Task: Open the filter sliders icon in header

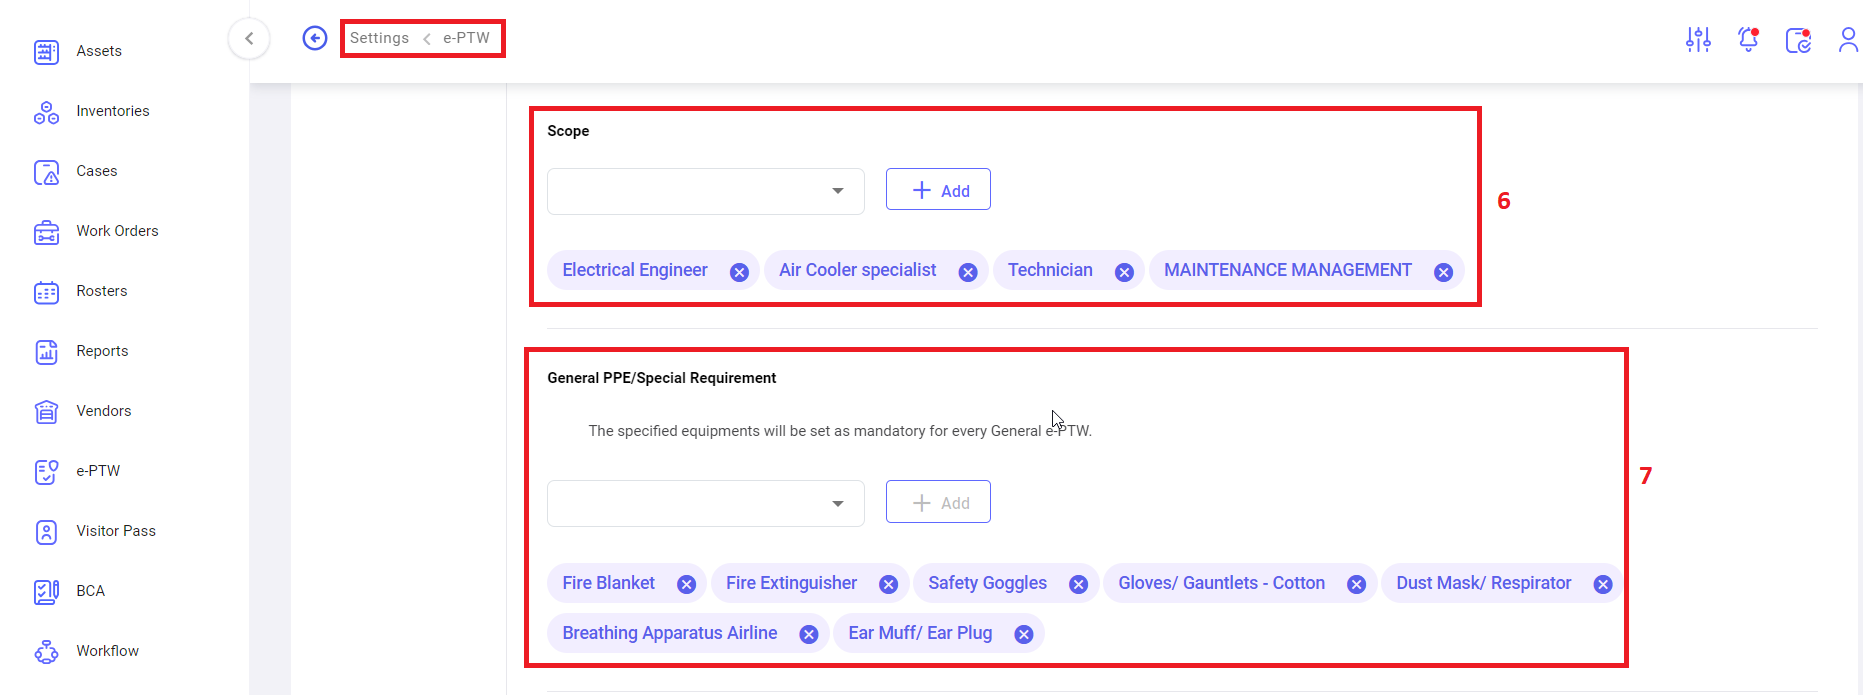Action: (x=1698, y=39)
